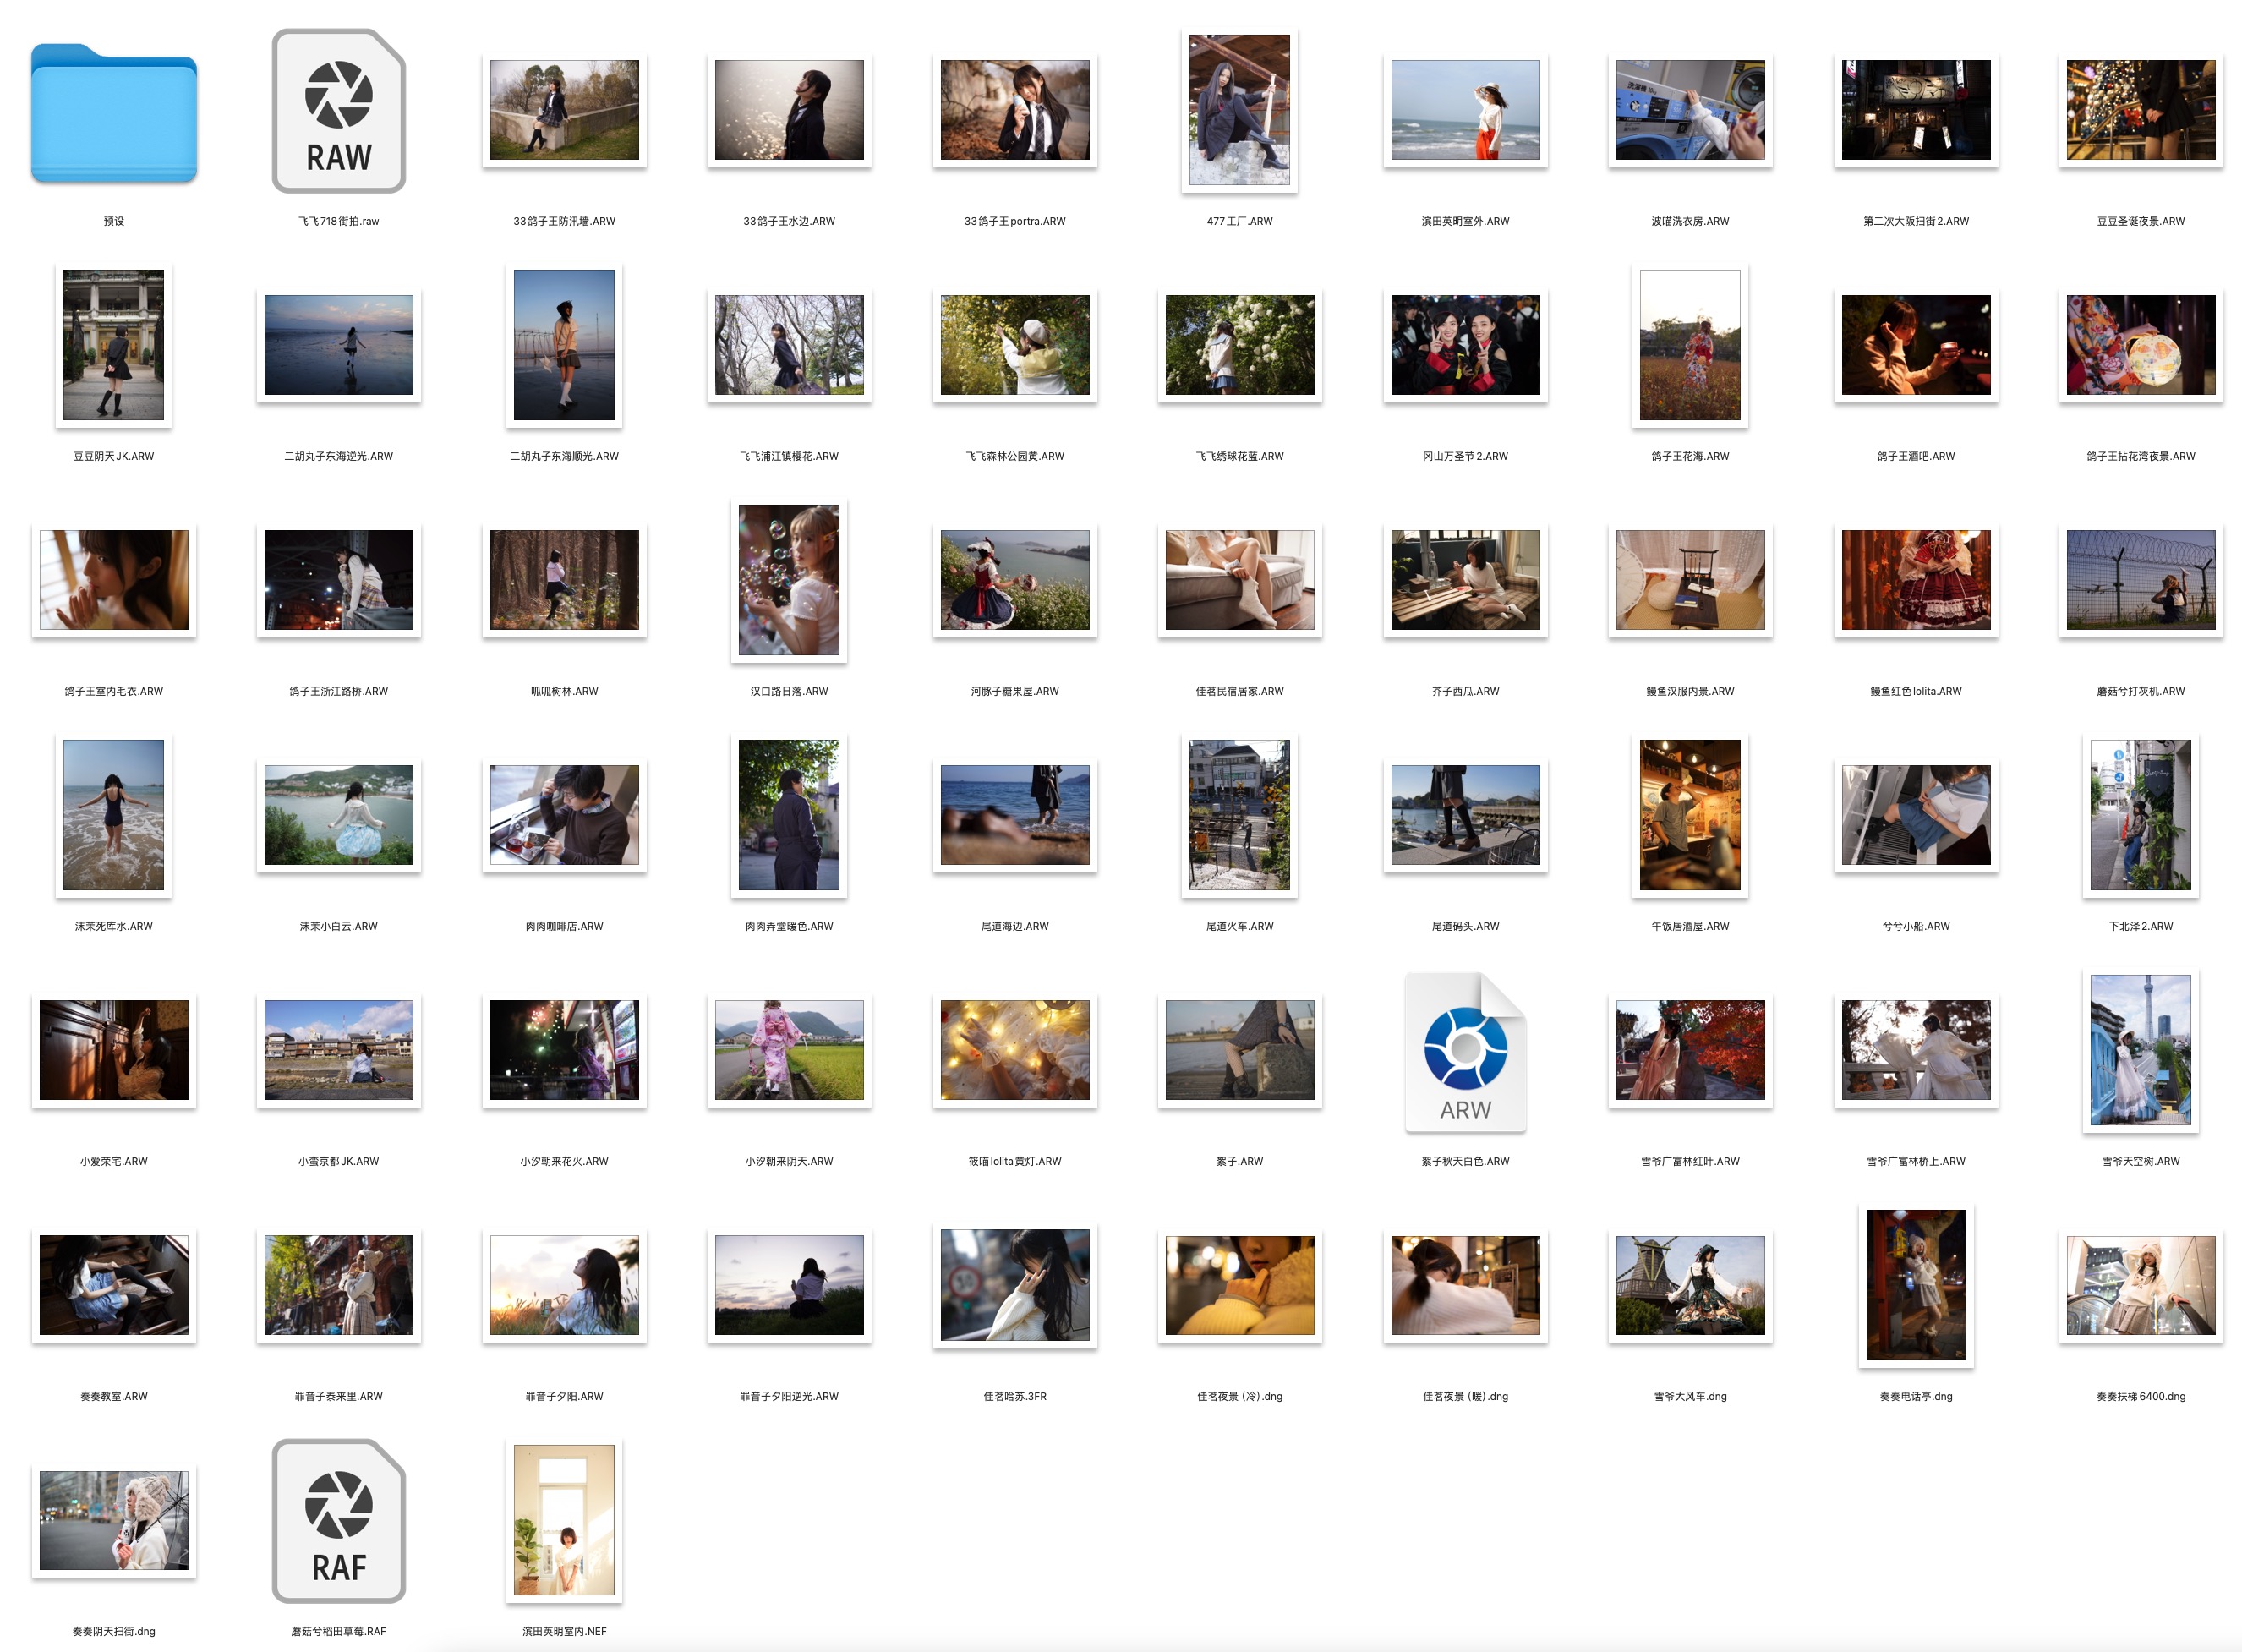Click the 波喵洗衣房.ARW laundromat thumbnail
This screenshot has width=2242, height=1652.
click(x=1689, y=110)
